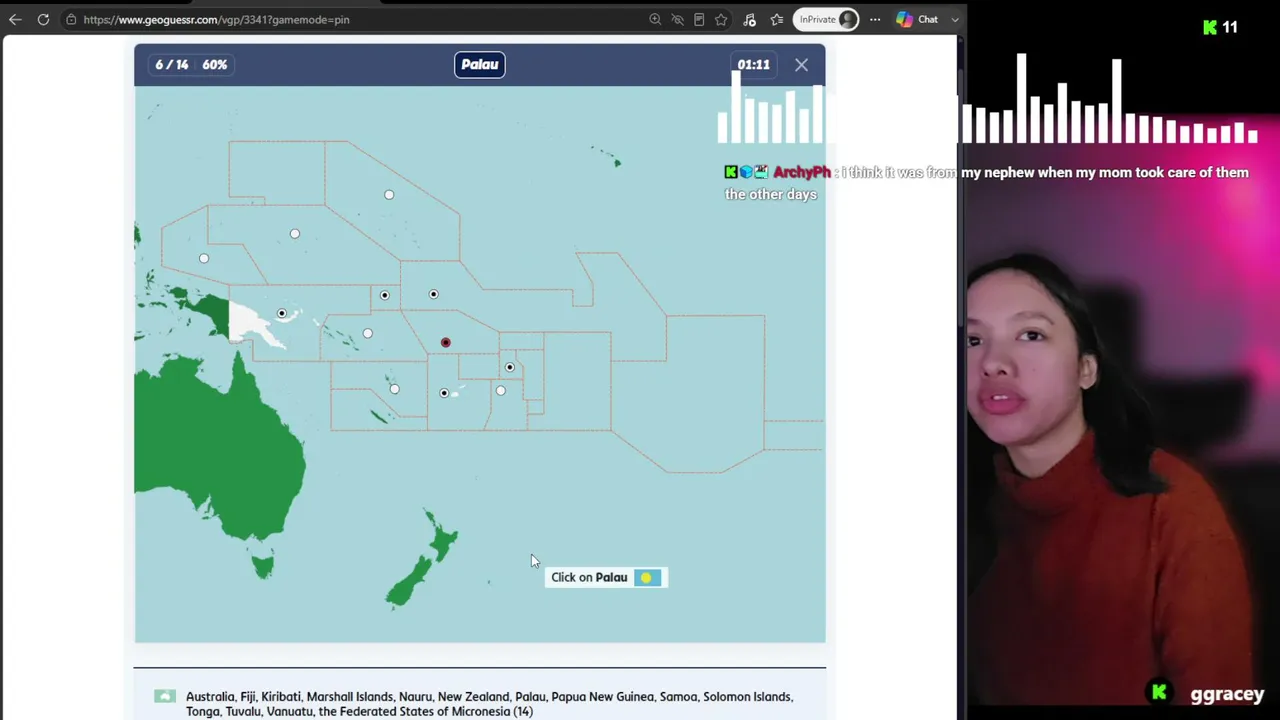Click the music note toolbar icon
The height and width of the screenshot is (720, 1280).
(750, 19)
